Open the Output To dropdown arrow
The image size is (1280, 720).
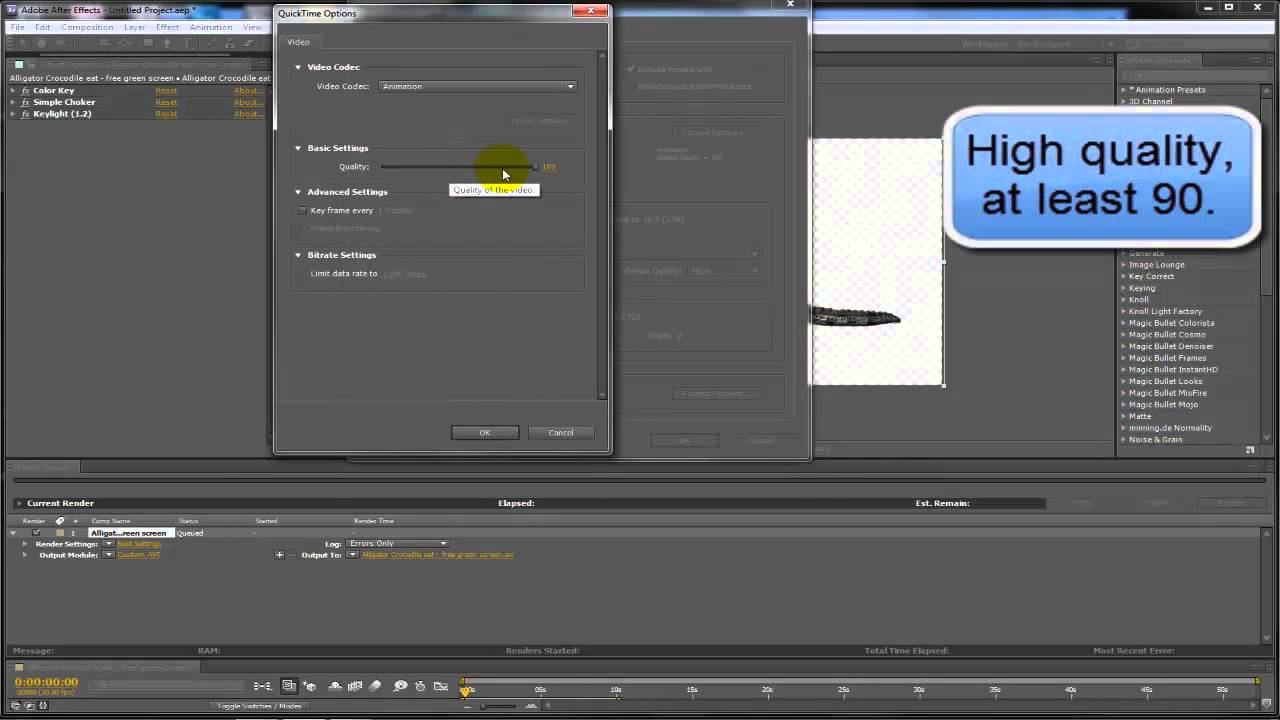coord(352,555)
